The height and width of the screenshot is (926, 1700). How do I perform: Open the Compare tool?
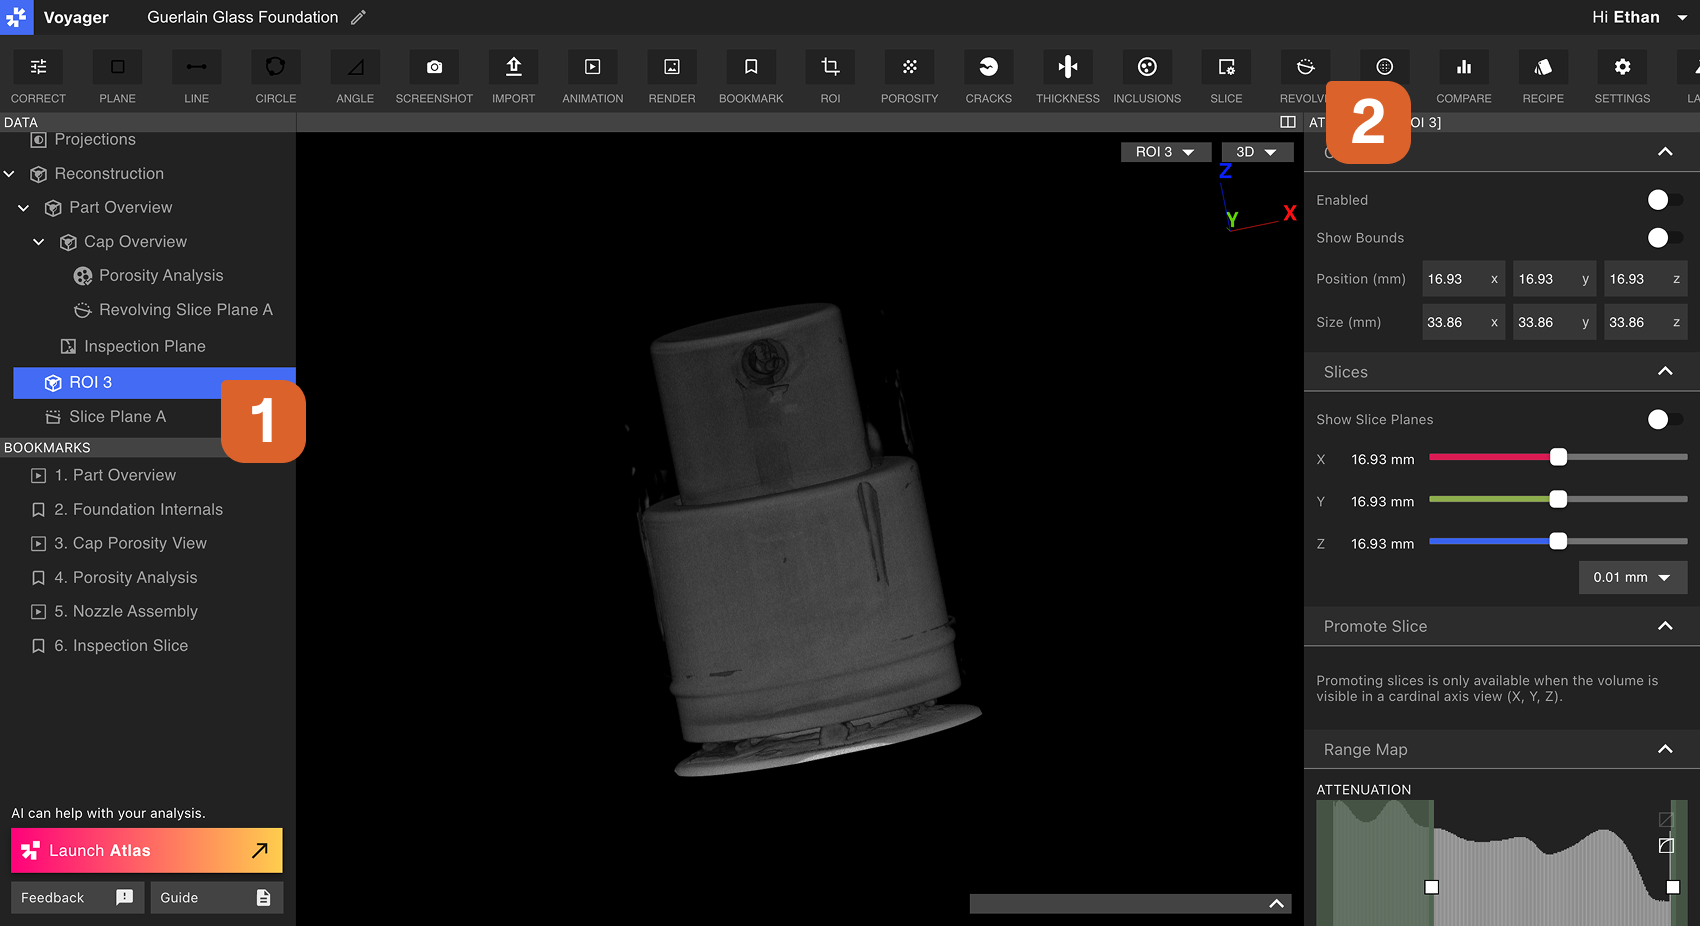click(x=1464, y=76)
